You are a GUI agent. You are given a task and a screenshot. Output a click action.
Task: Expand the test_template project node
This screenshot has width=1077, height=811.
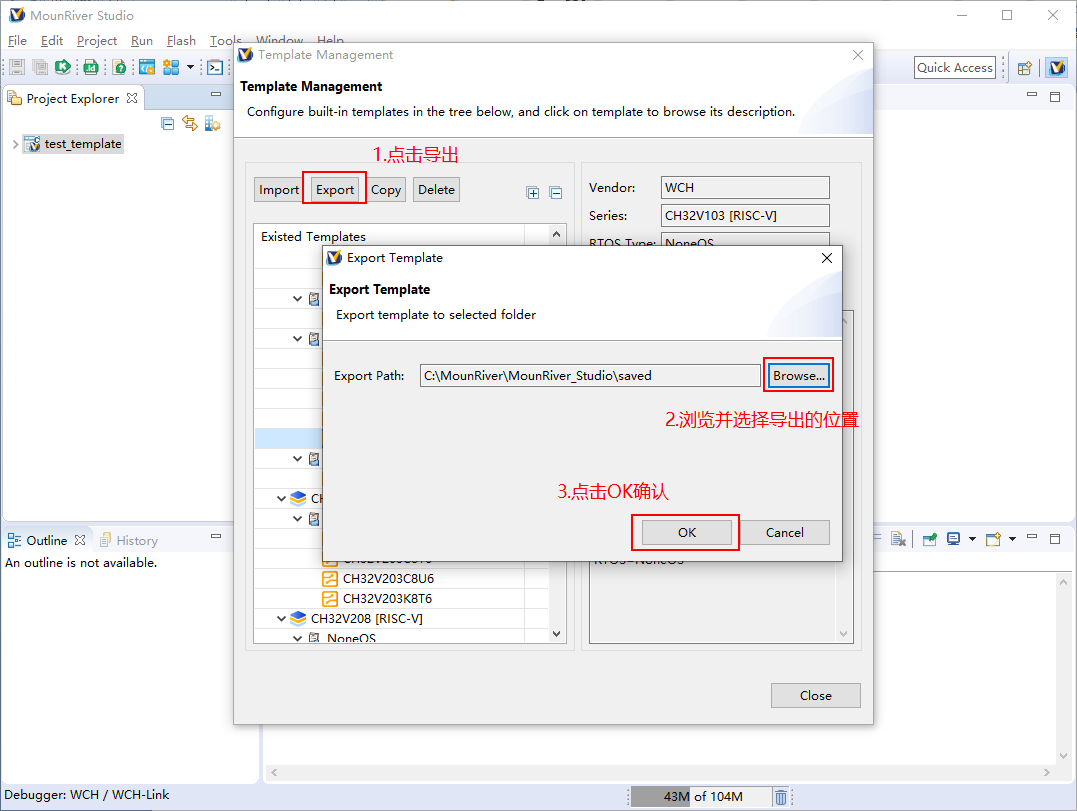[x=15, y=144]
